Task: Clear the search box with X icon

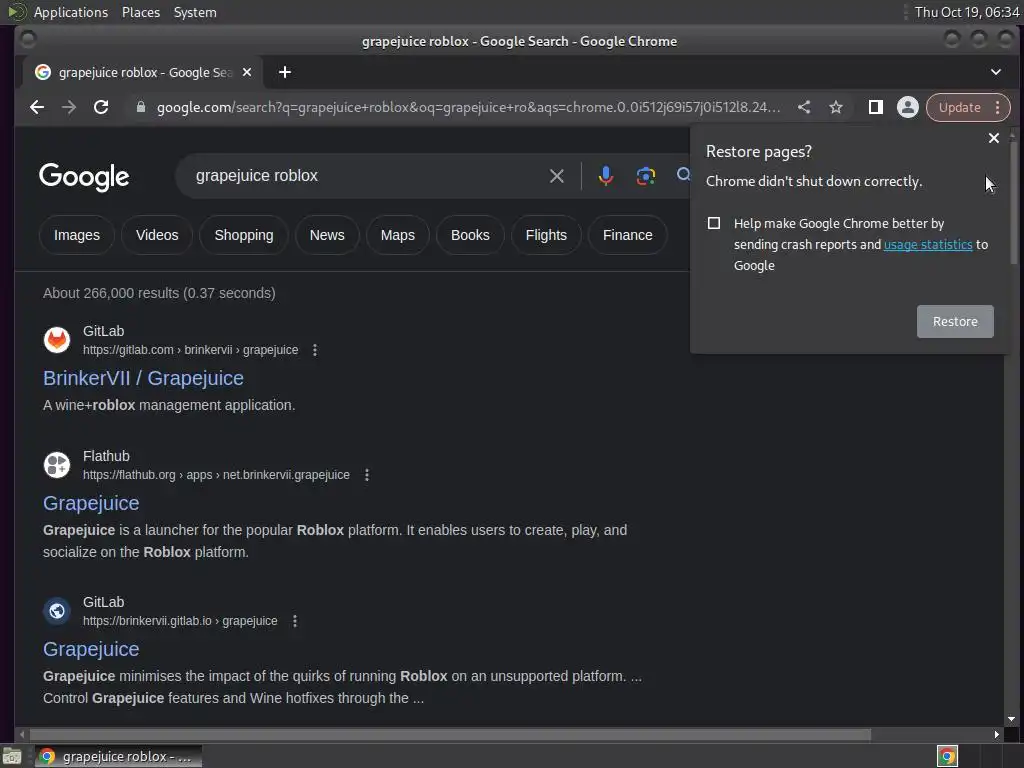Action: coord(556,176)
